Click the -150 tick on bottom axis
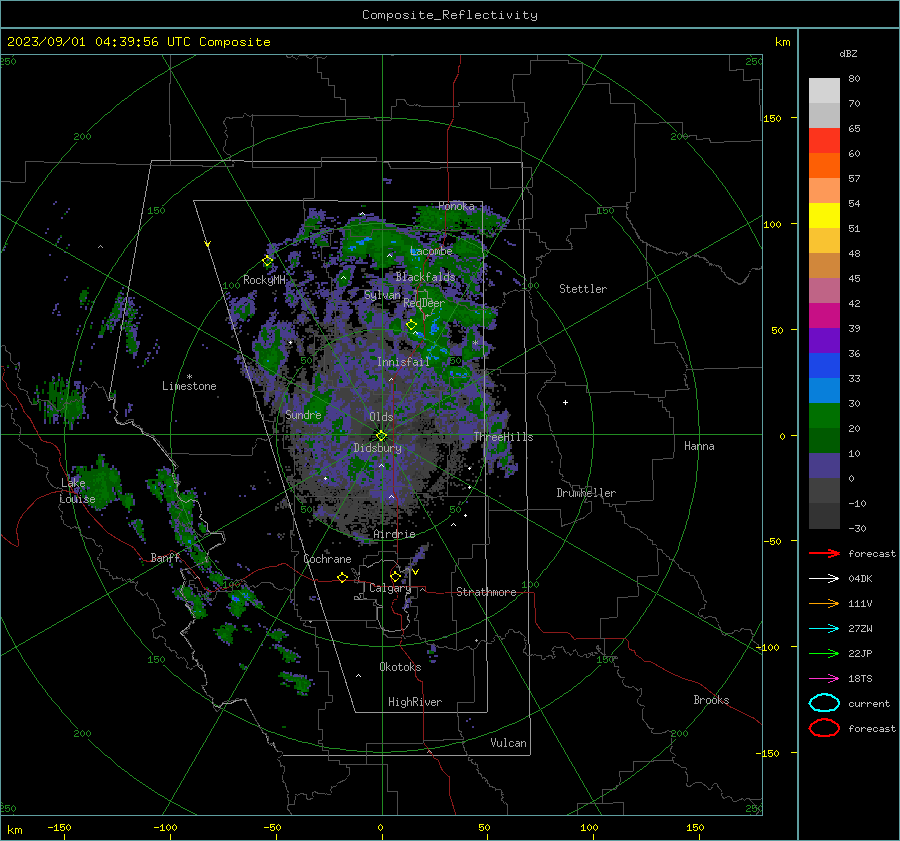The width and height of the screenshot is (900, 841). (59, 827)
